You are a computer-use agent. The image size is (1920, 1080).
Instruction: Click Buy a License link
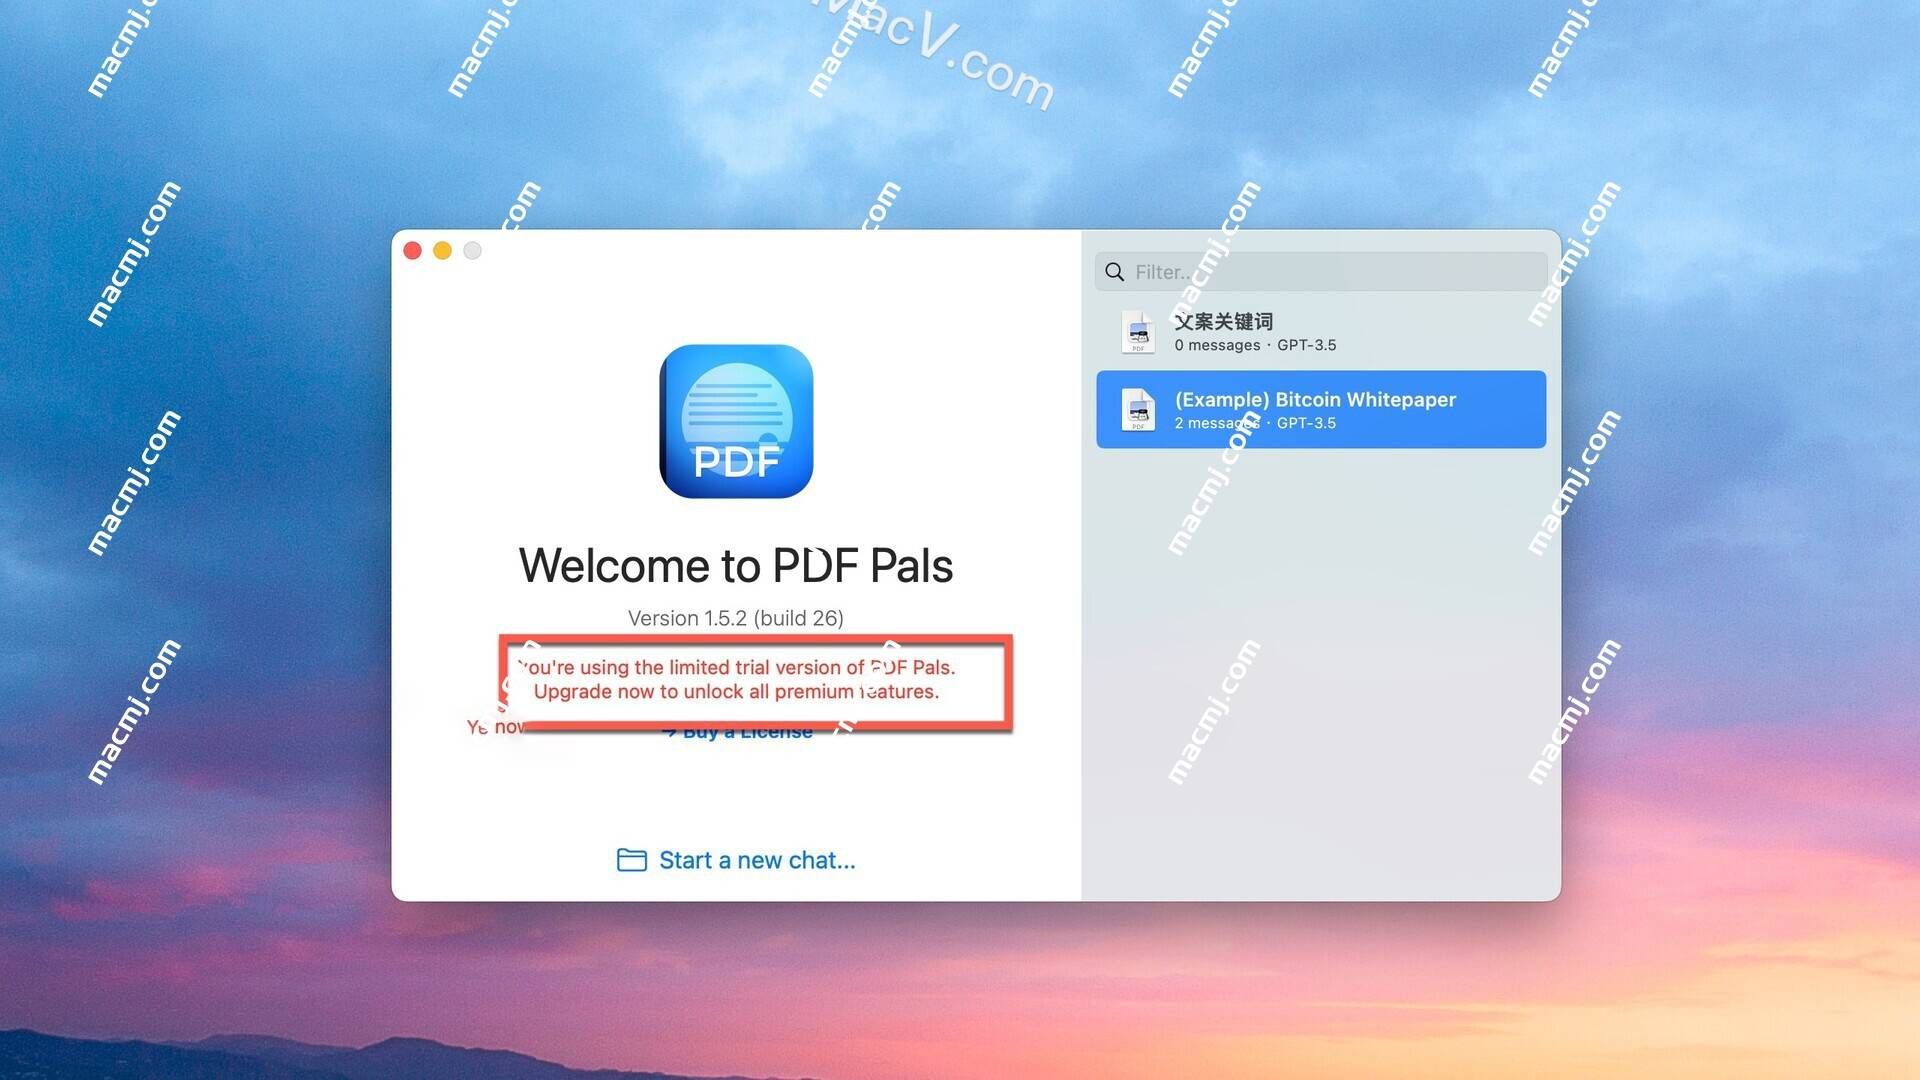click(x=737, y=731)
